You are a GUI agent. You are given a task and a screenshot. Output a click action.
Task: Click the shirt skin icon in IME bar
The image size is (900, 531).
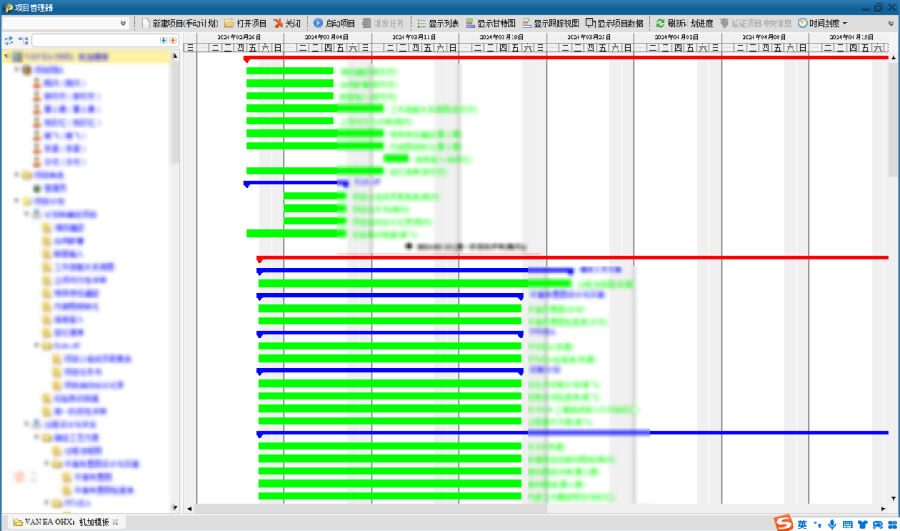pos(863,524)
